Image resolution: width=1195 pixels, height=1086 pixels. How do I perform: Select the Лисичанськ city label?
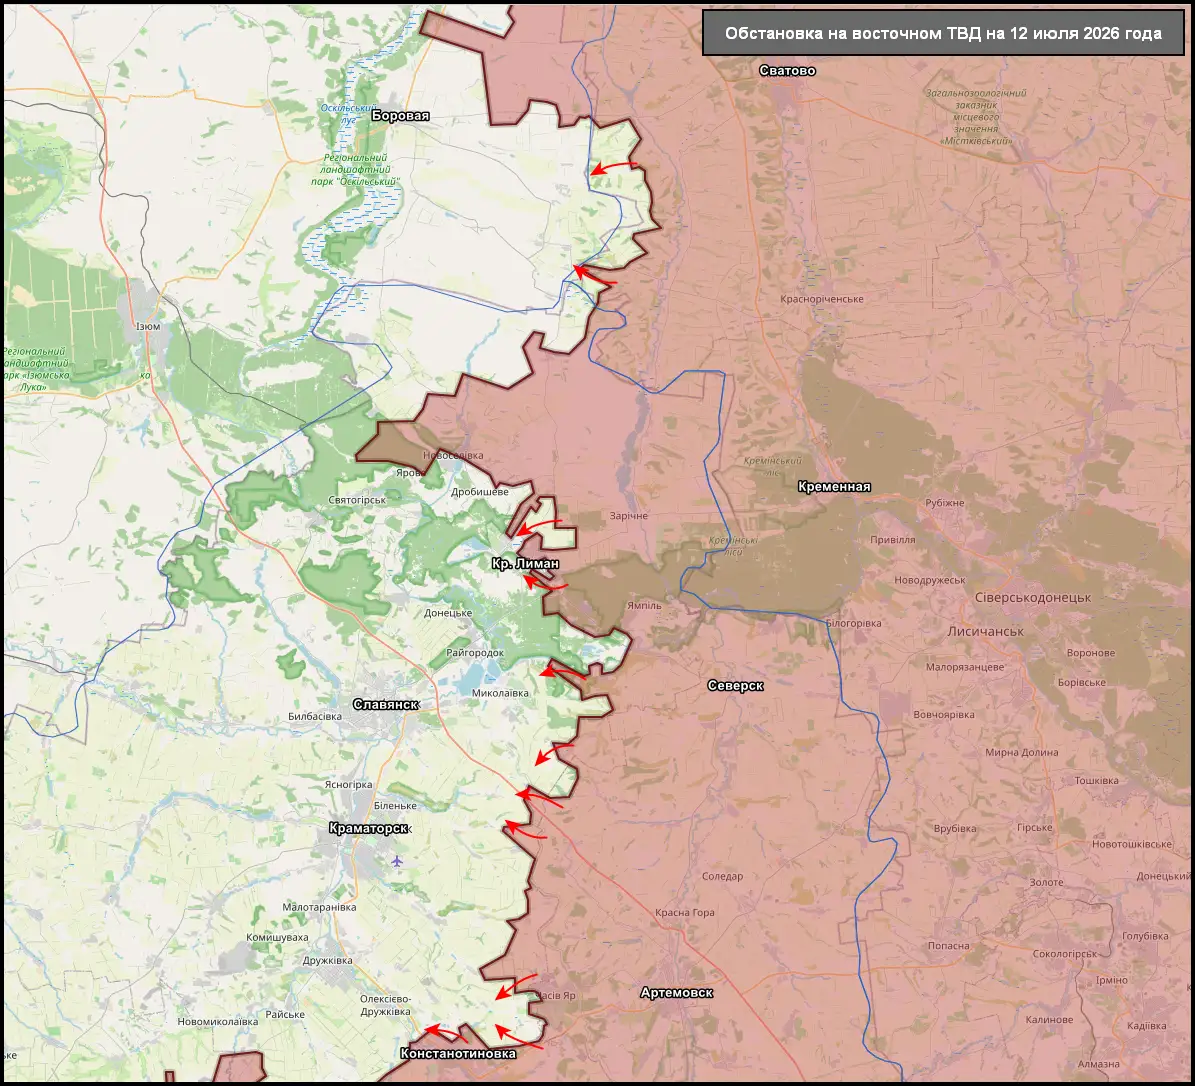coord(985,632)
